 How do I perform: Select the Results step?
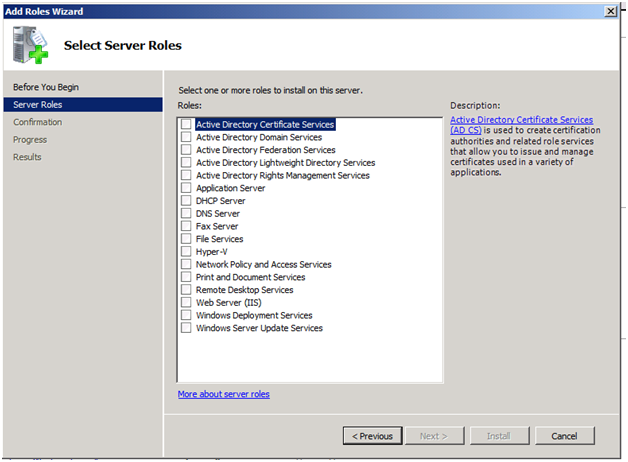pyautogui.click(x=27, y=157)
